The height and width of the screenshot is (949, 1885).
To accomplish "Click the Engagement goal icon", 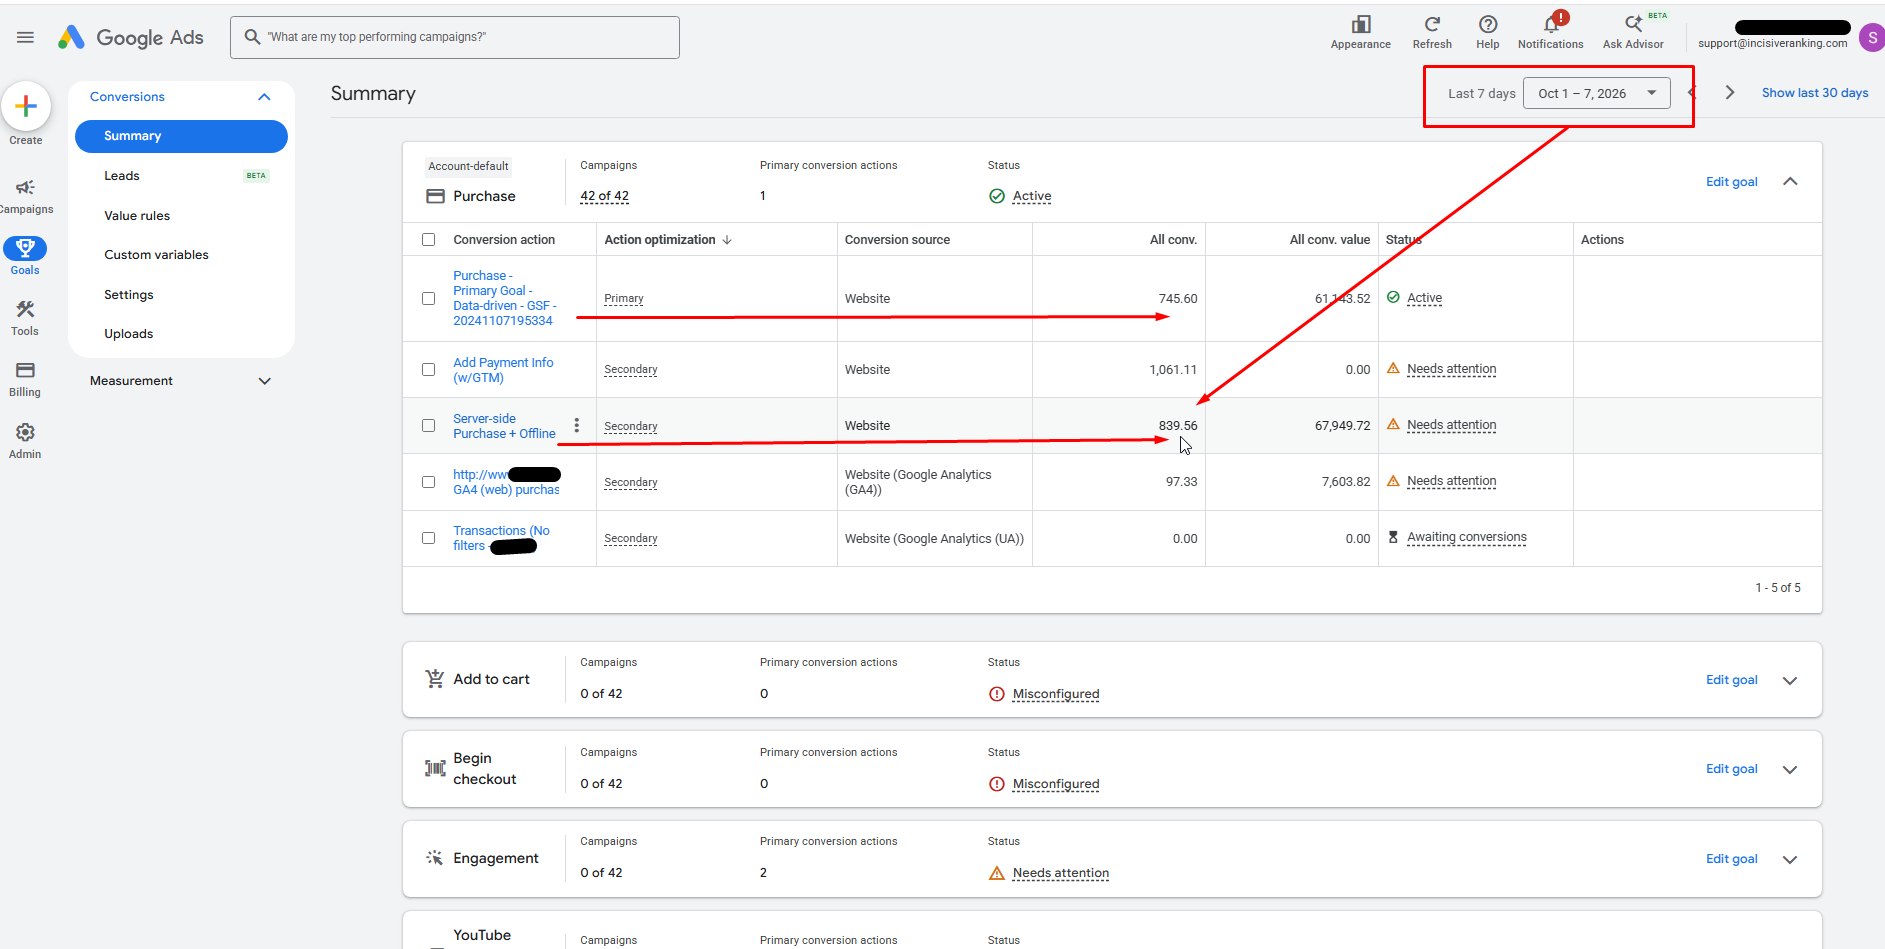I will coord(435,858).
